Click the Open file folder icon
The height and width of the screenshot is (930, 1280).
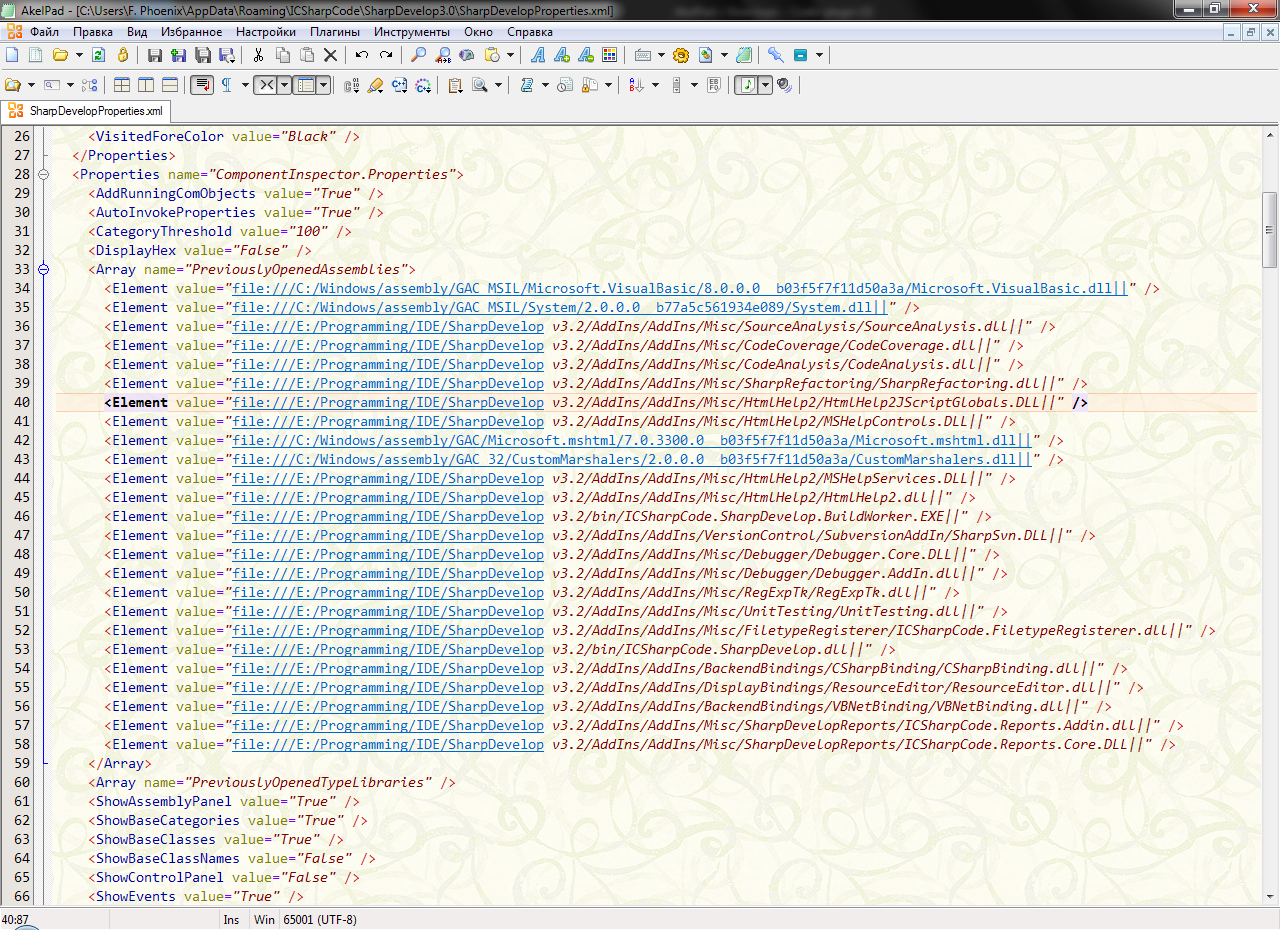point(60,55)
